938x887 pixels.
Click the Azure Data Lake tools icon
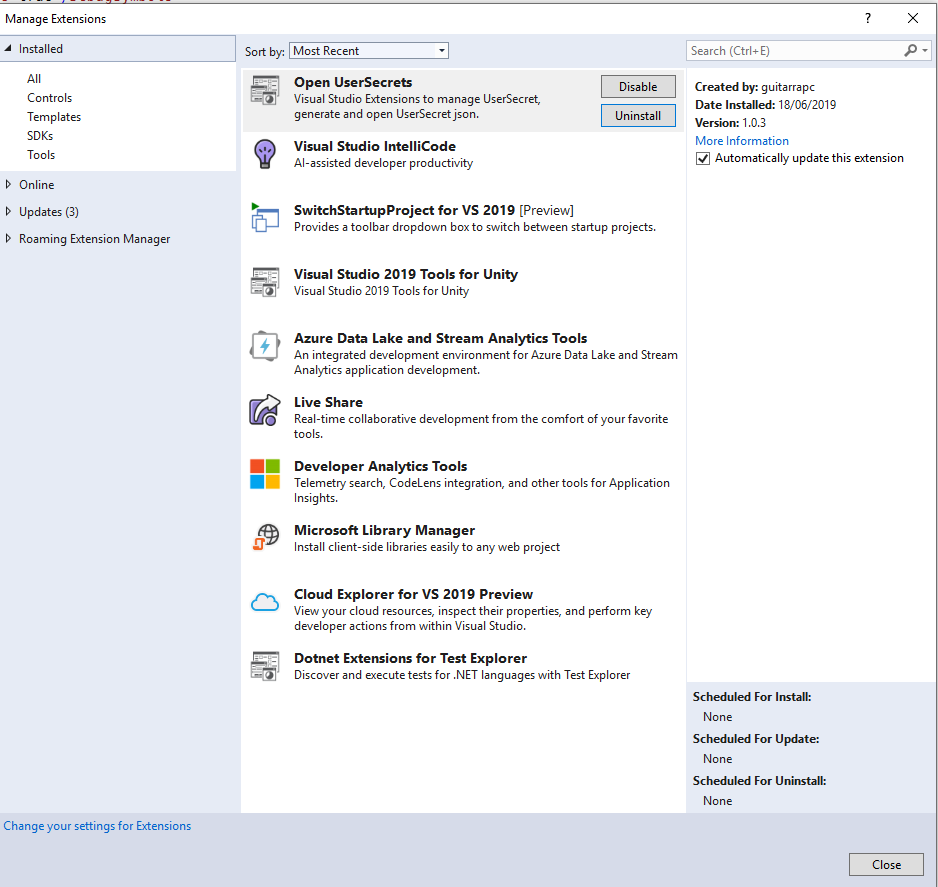[x=264, y=346]
